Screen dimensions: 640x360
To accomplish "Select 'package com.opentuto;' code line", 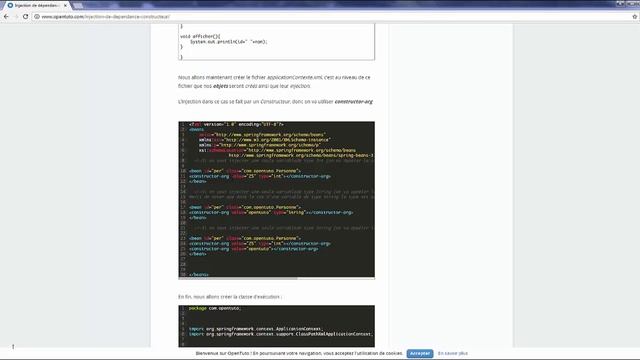I will (x=215, y=309).
